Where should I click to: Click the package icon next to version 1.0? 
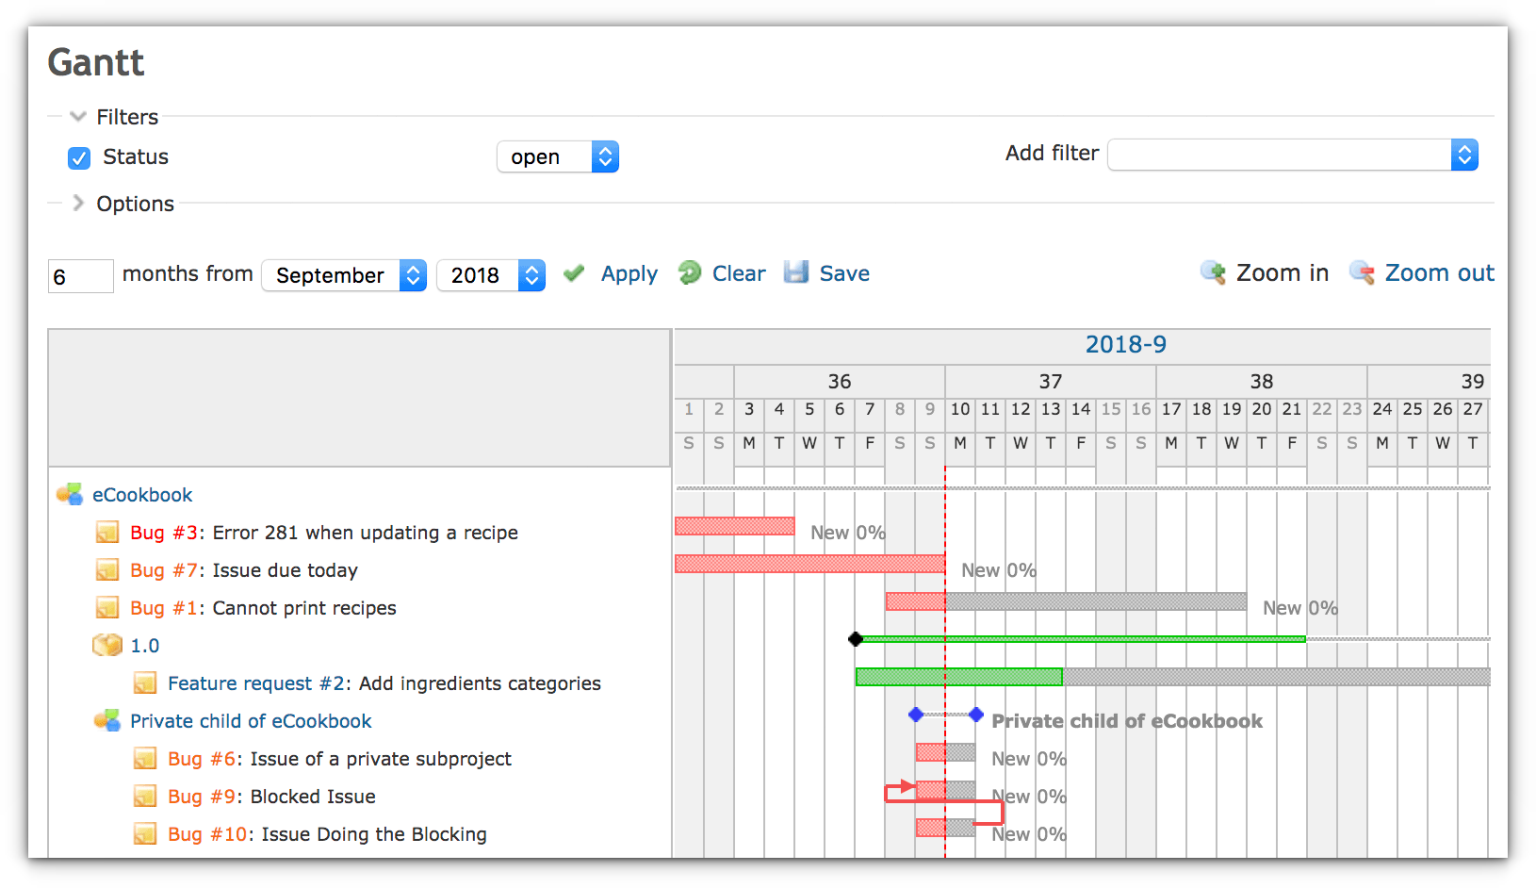click(108, 644)
